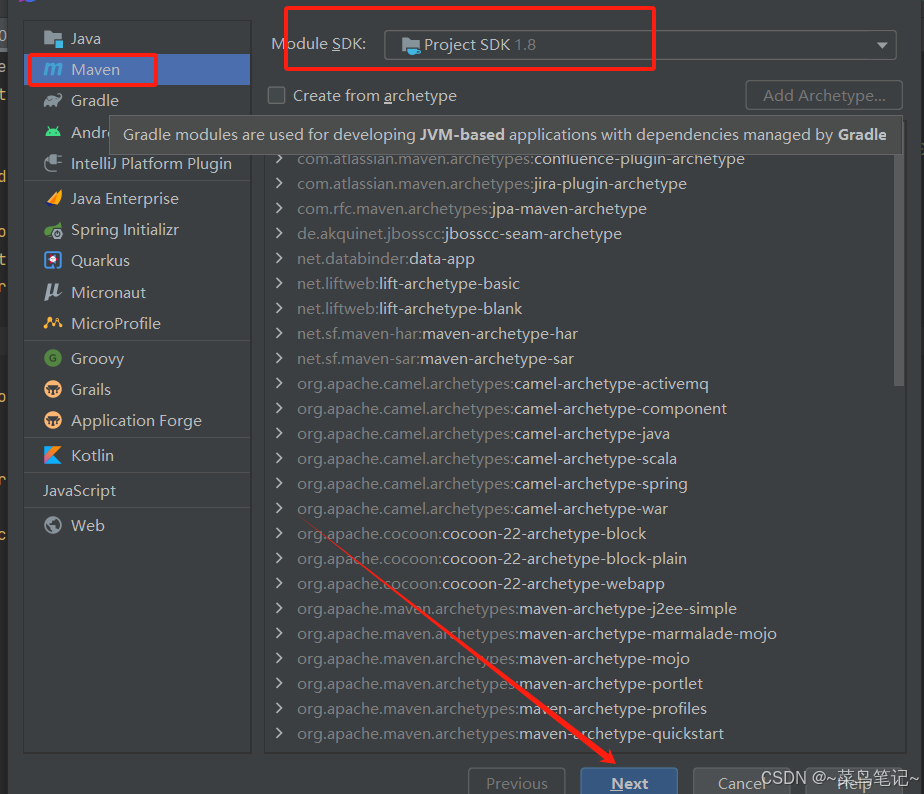Click the Web globe icon
The width and height of the screenshot is (924, 794).
(x=53, y=525)
